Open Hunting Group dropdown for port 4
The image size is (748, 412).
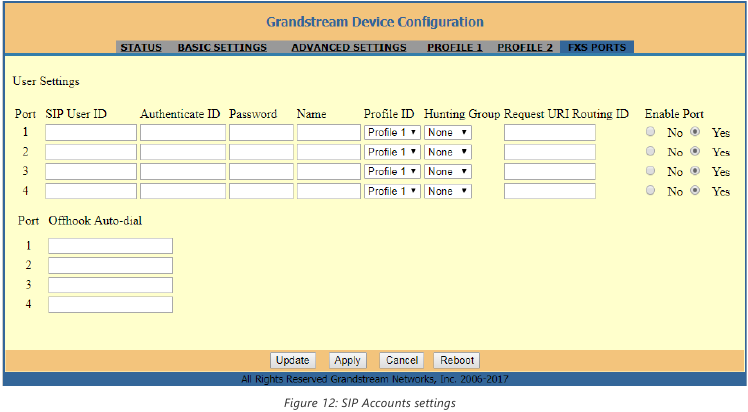447,191
